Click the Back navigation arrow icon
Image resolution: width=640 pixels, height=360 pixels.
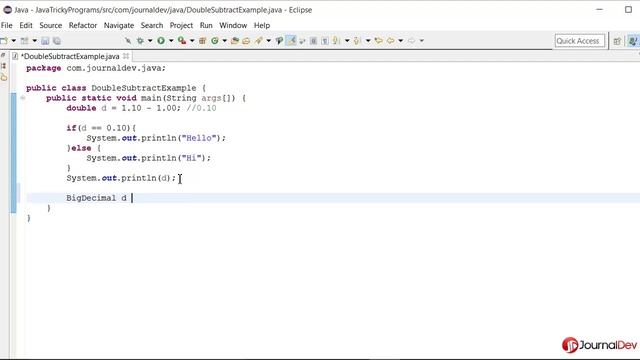coord(391,41)
